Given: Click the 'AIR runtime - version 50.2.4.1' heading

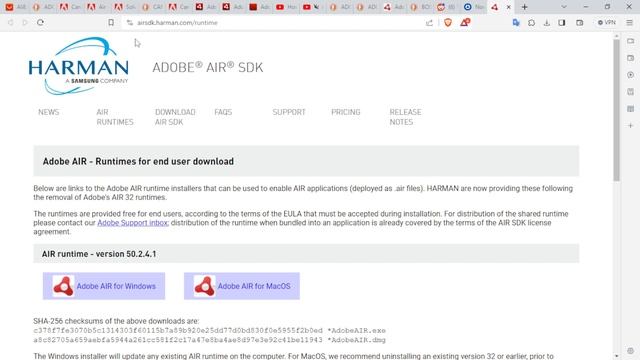Looking at the screenshot, I should (99, 254).
